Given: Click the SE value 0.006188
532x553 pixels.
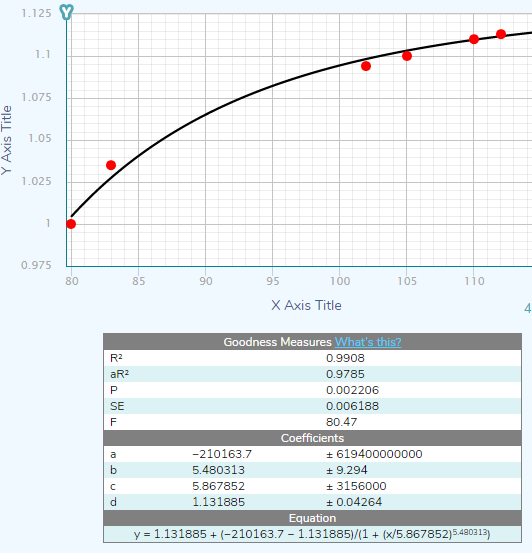Looking at the screenshot, I should coord(352,406).
